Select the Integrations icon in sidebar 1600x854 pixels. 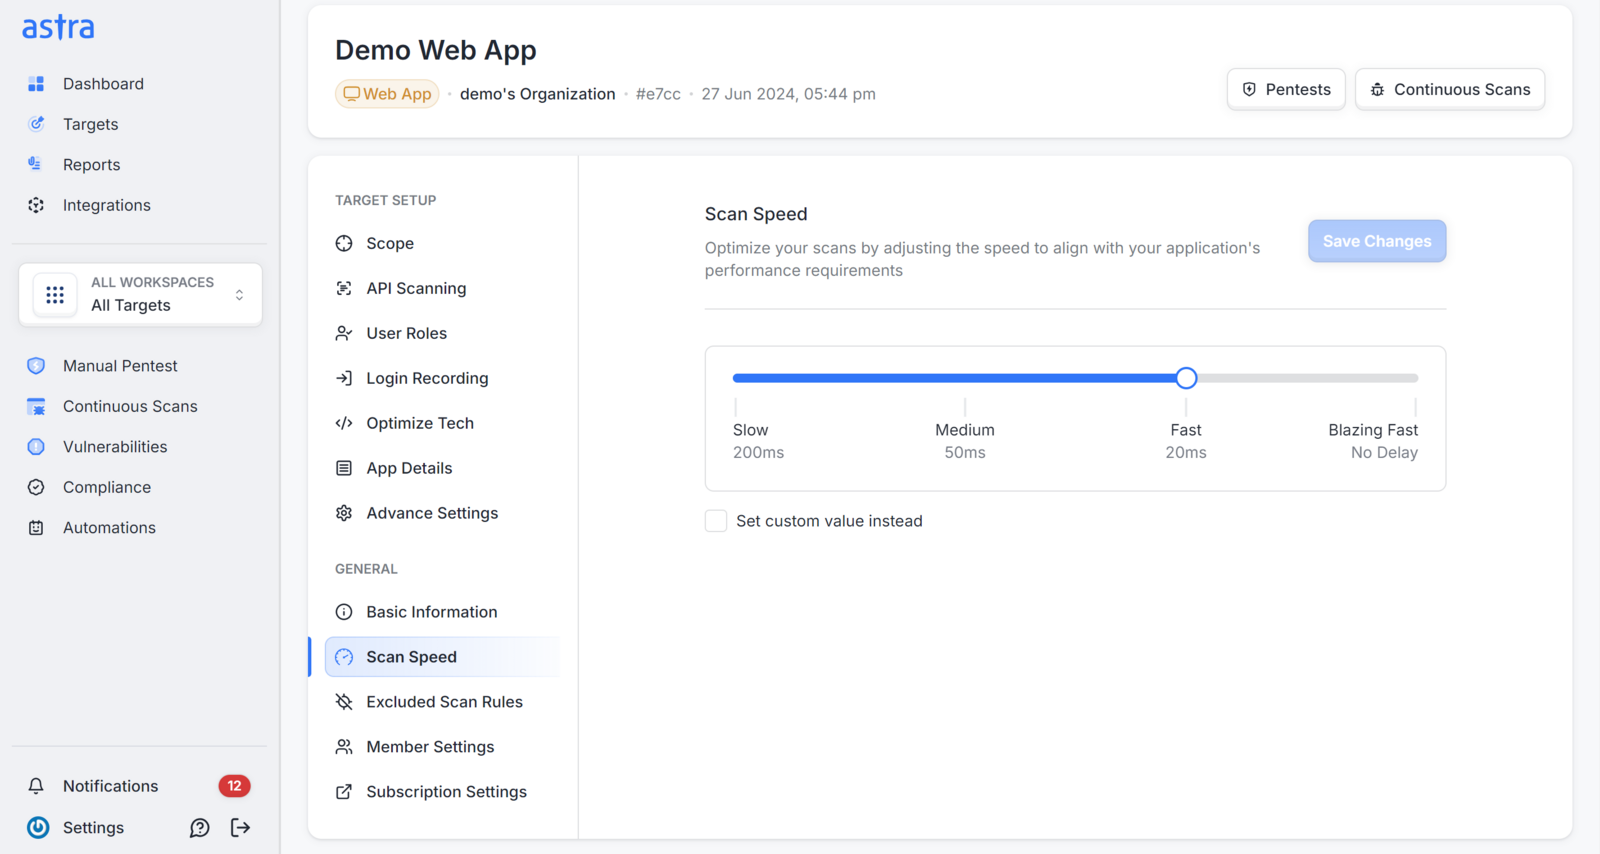coord(36,205)
